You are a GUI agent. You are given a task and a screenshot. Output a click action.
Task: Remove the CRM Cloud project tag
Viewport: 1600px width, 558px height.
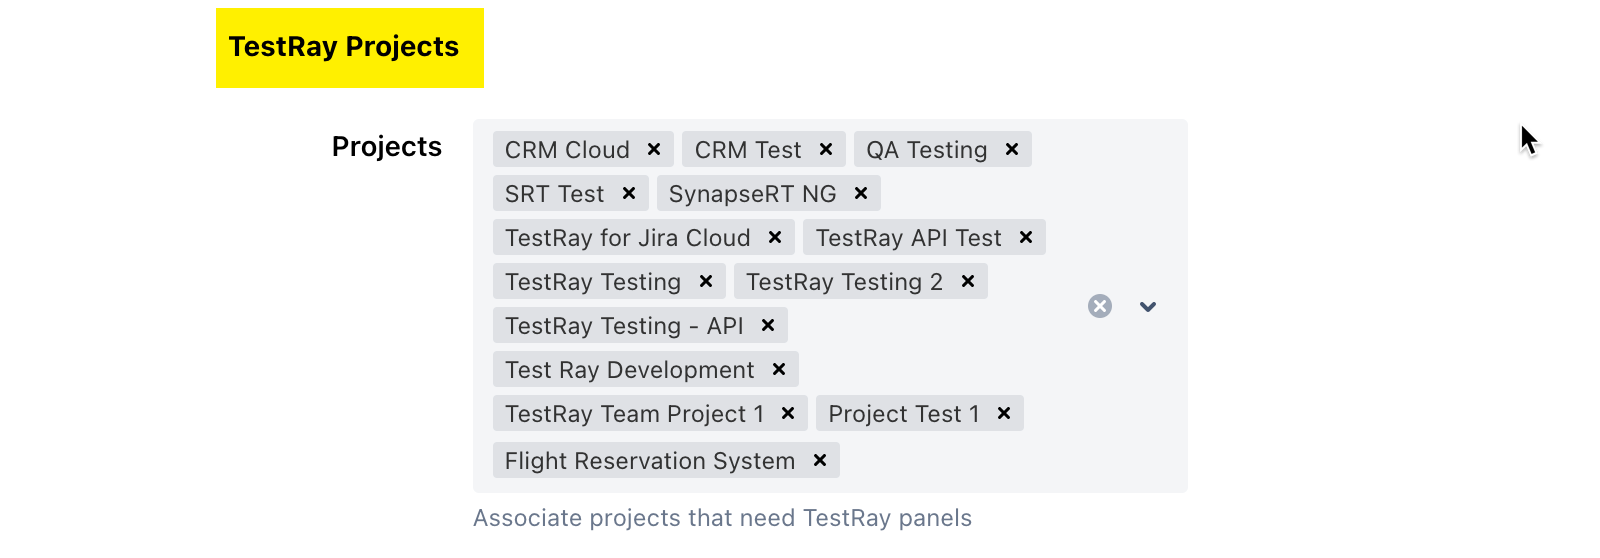click(x=654, y=149)
